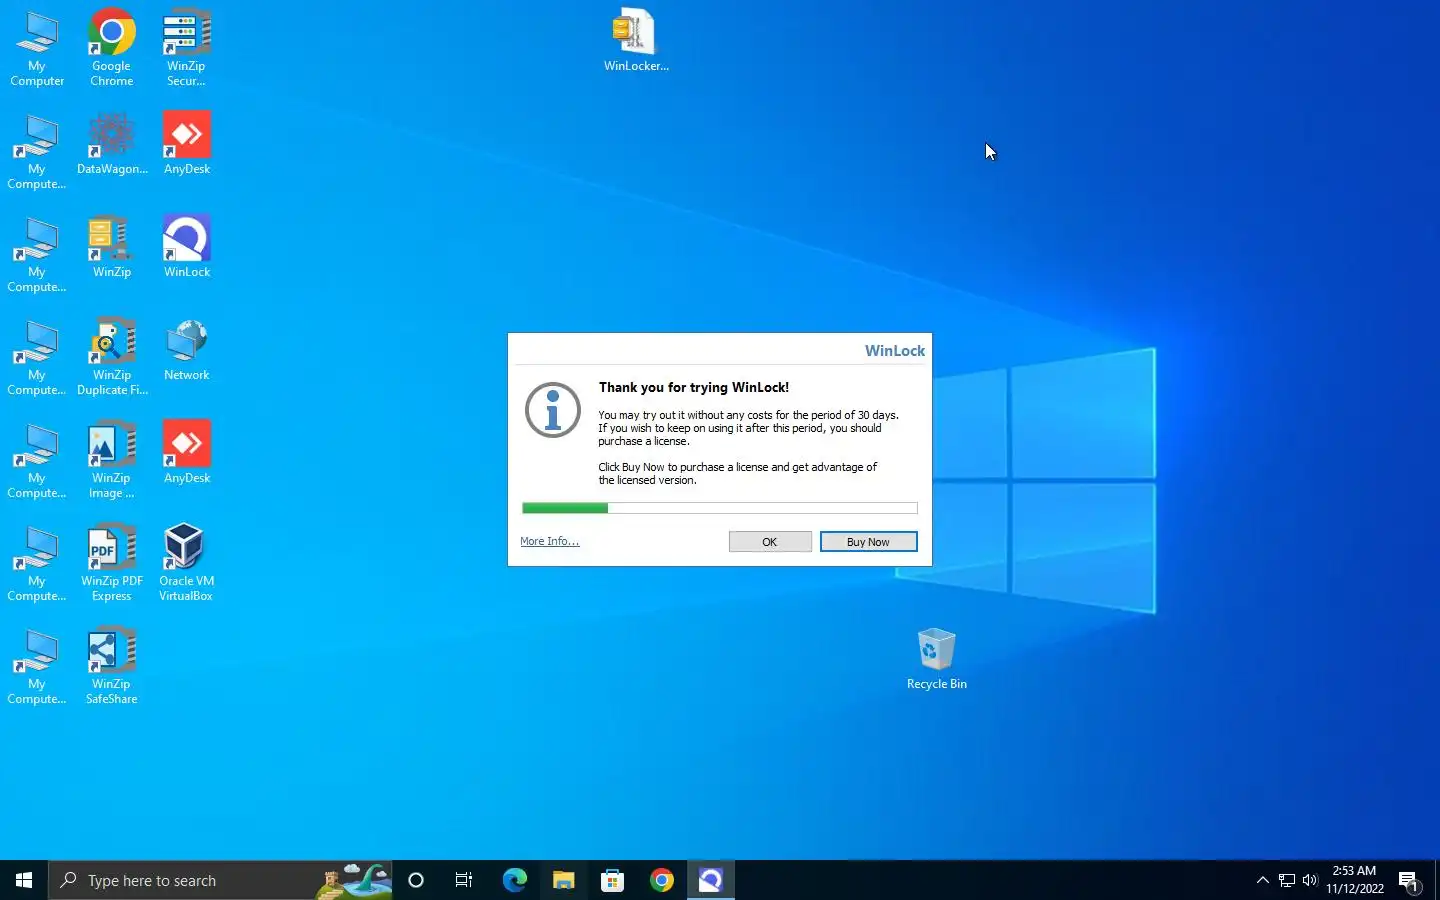The width and height of the screenshot is (1440, 900).
Task: Select the DataWagon desktop shortcut
Action: pyautogui.click(x=112, y=145)
